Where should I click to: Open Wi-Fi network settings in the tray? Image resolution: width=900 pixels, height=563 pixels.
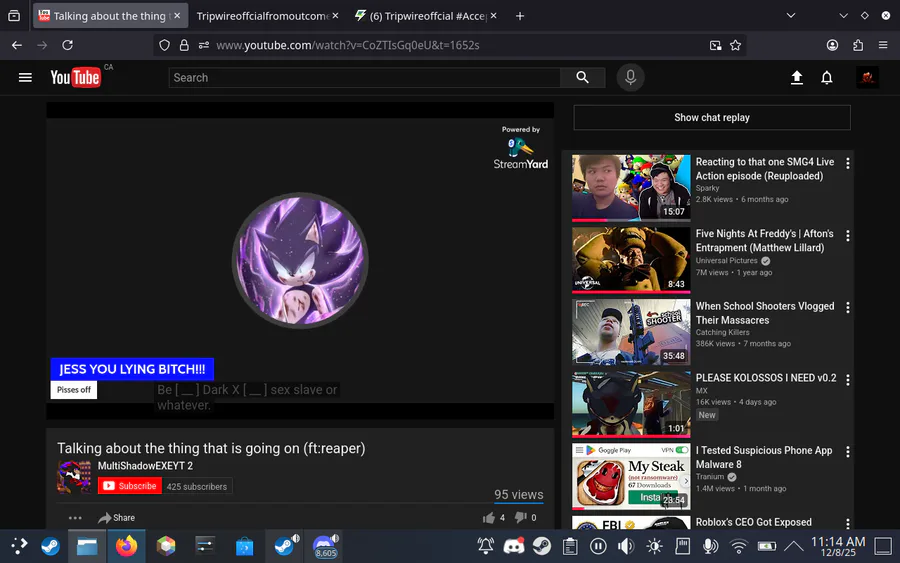click(x=739, y=546)
